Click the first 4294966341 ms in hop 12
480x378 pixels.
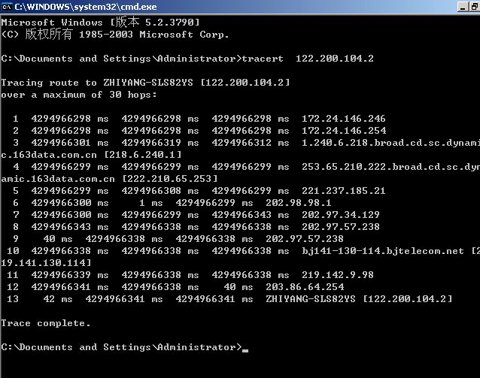70,287
